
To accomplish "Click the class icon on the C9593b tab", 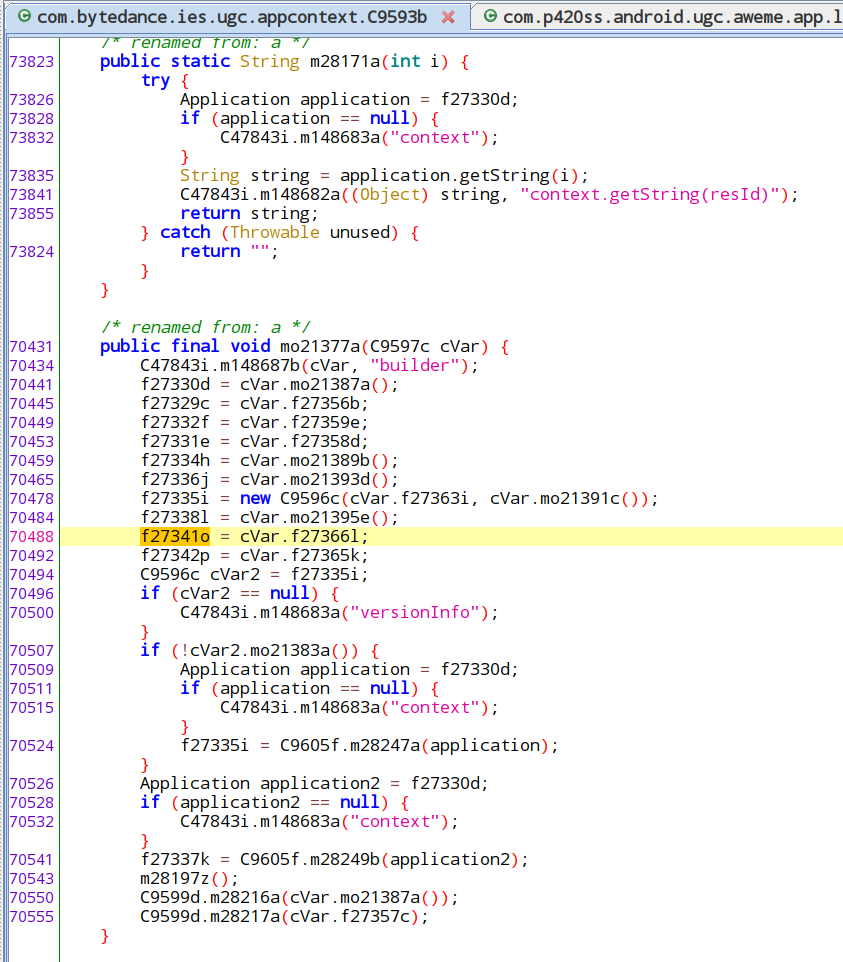I will click(x=24, y=17).
